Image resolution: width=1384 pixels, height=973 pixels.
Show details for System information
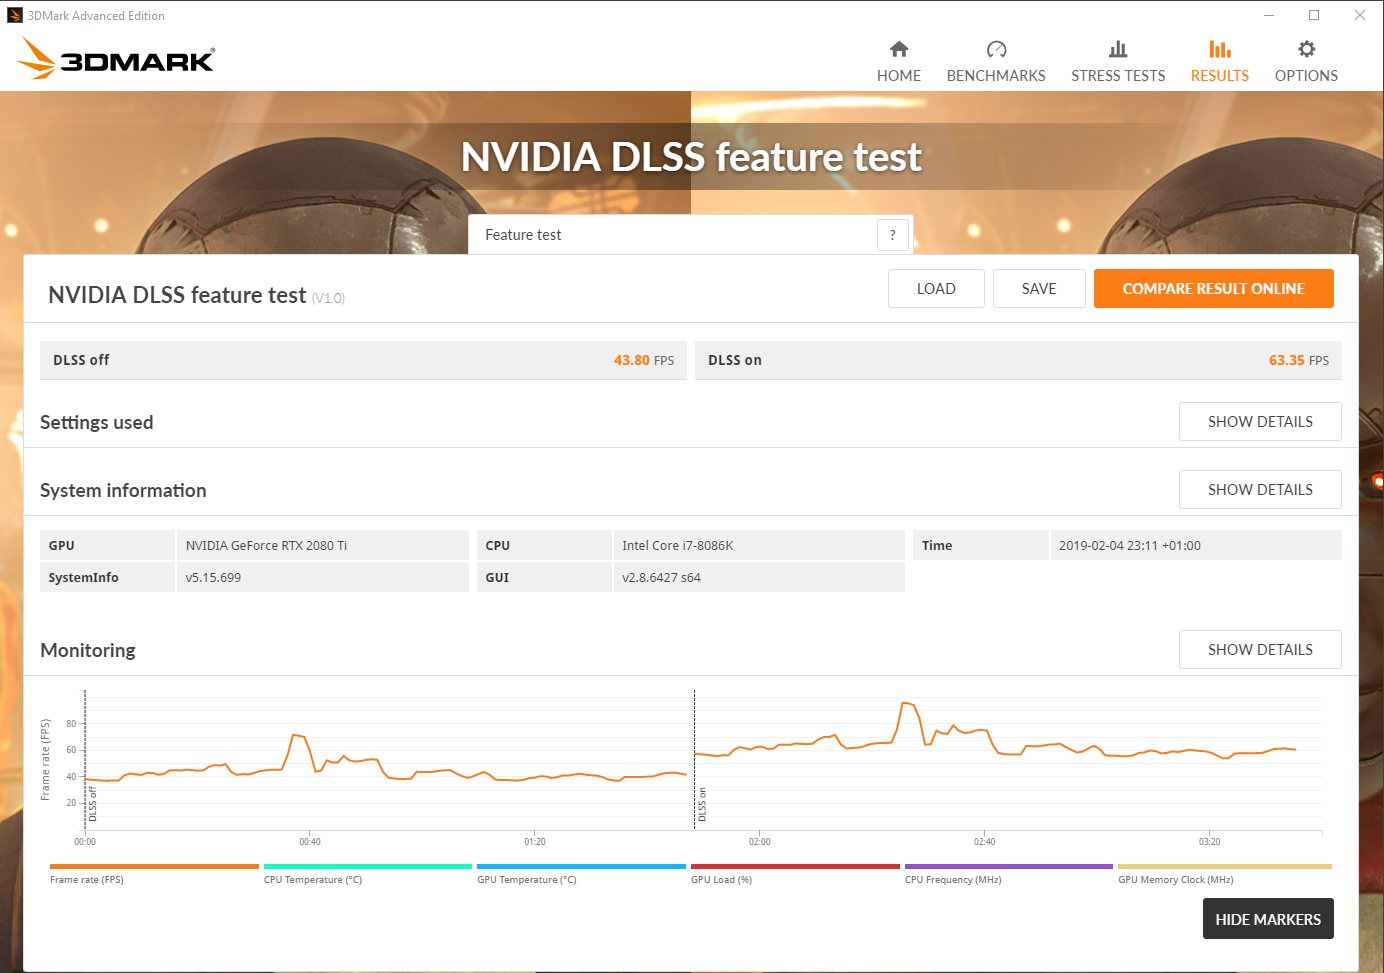[x=1260, y=490]
